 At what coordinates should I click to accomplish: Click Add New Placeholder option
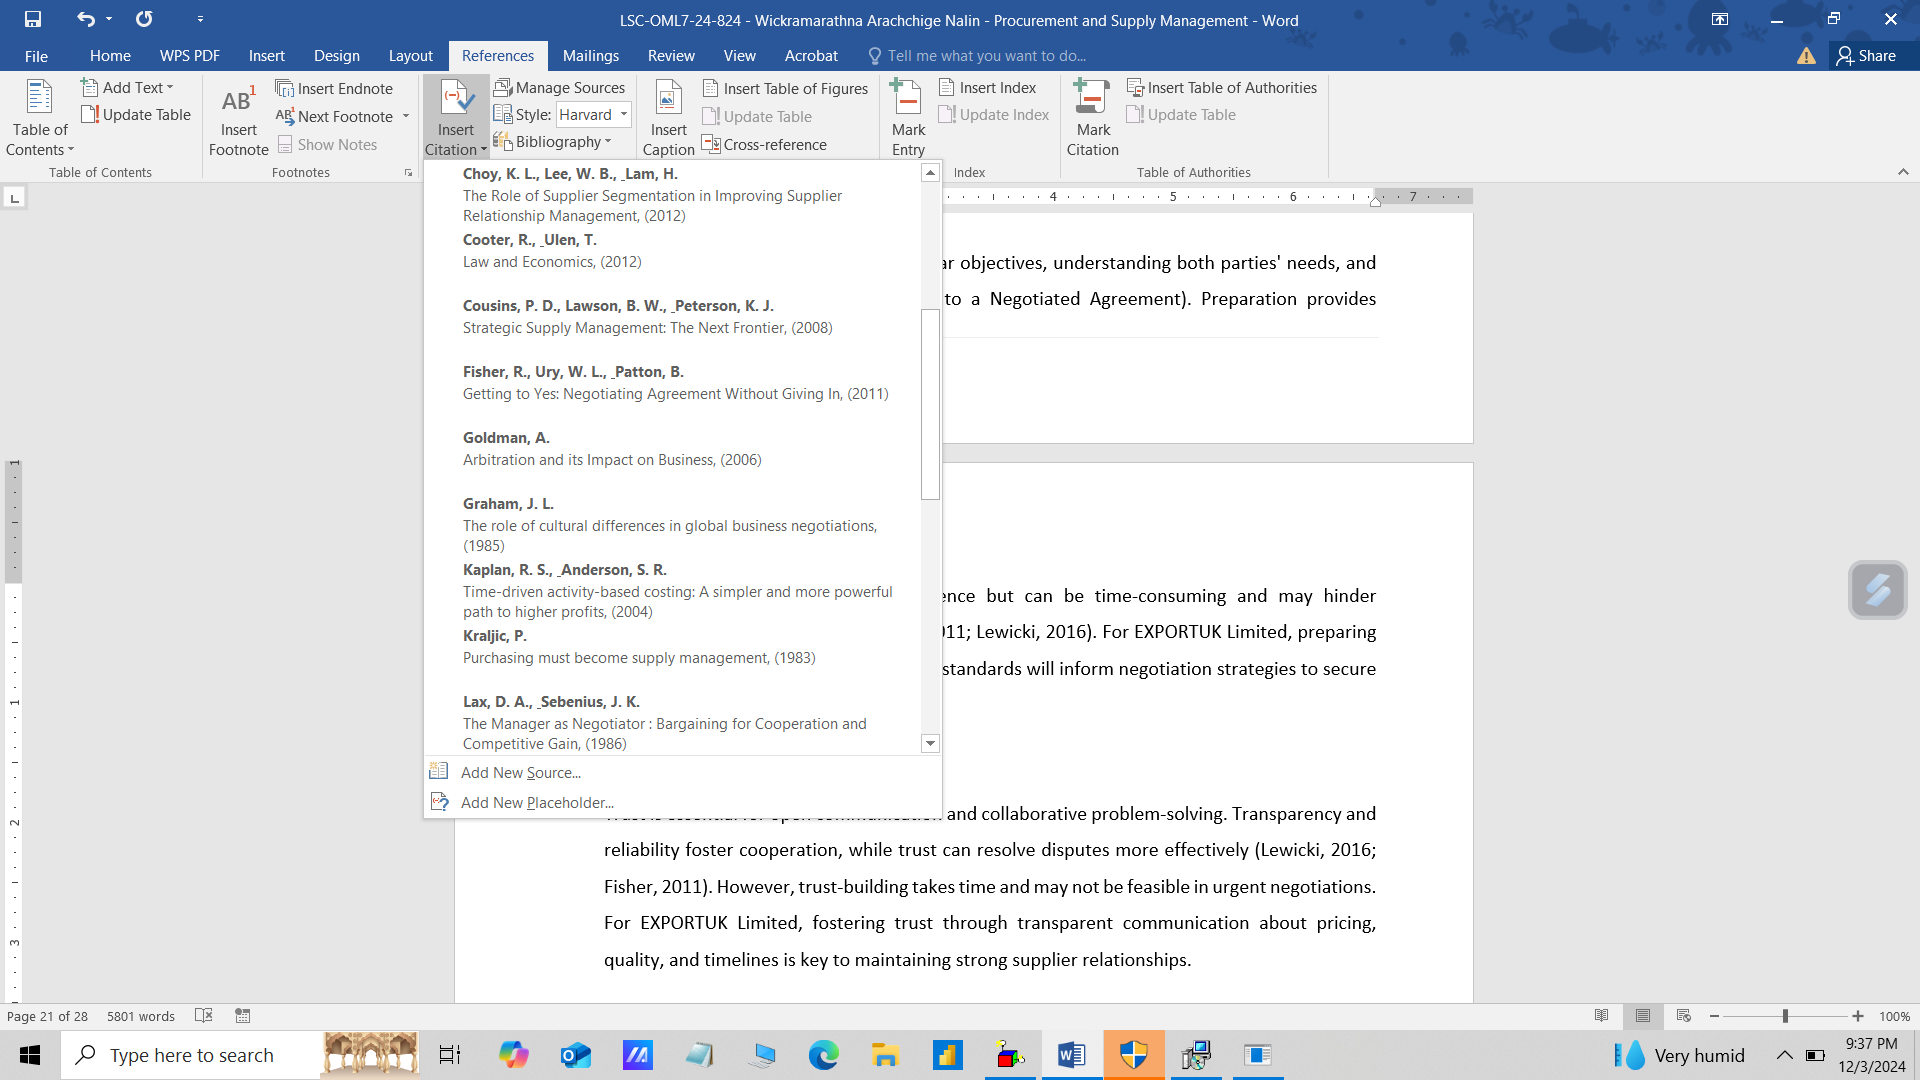(536, 803)
